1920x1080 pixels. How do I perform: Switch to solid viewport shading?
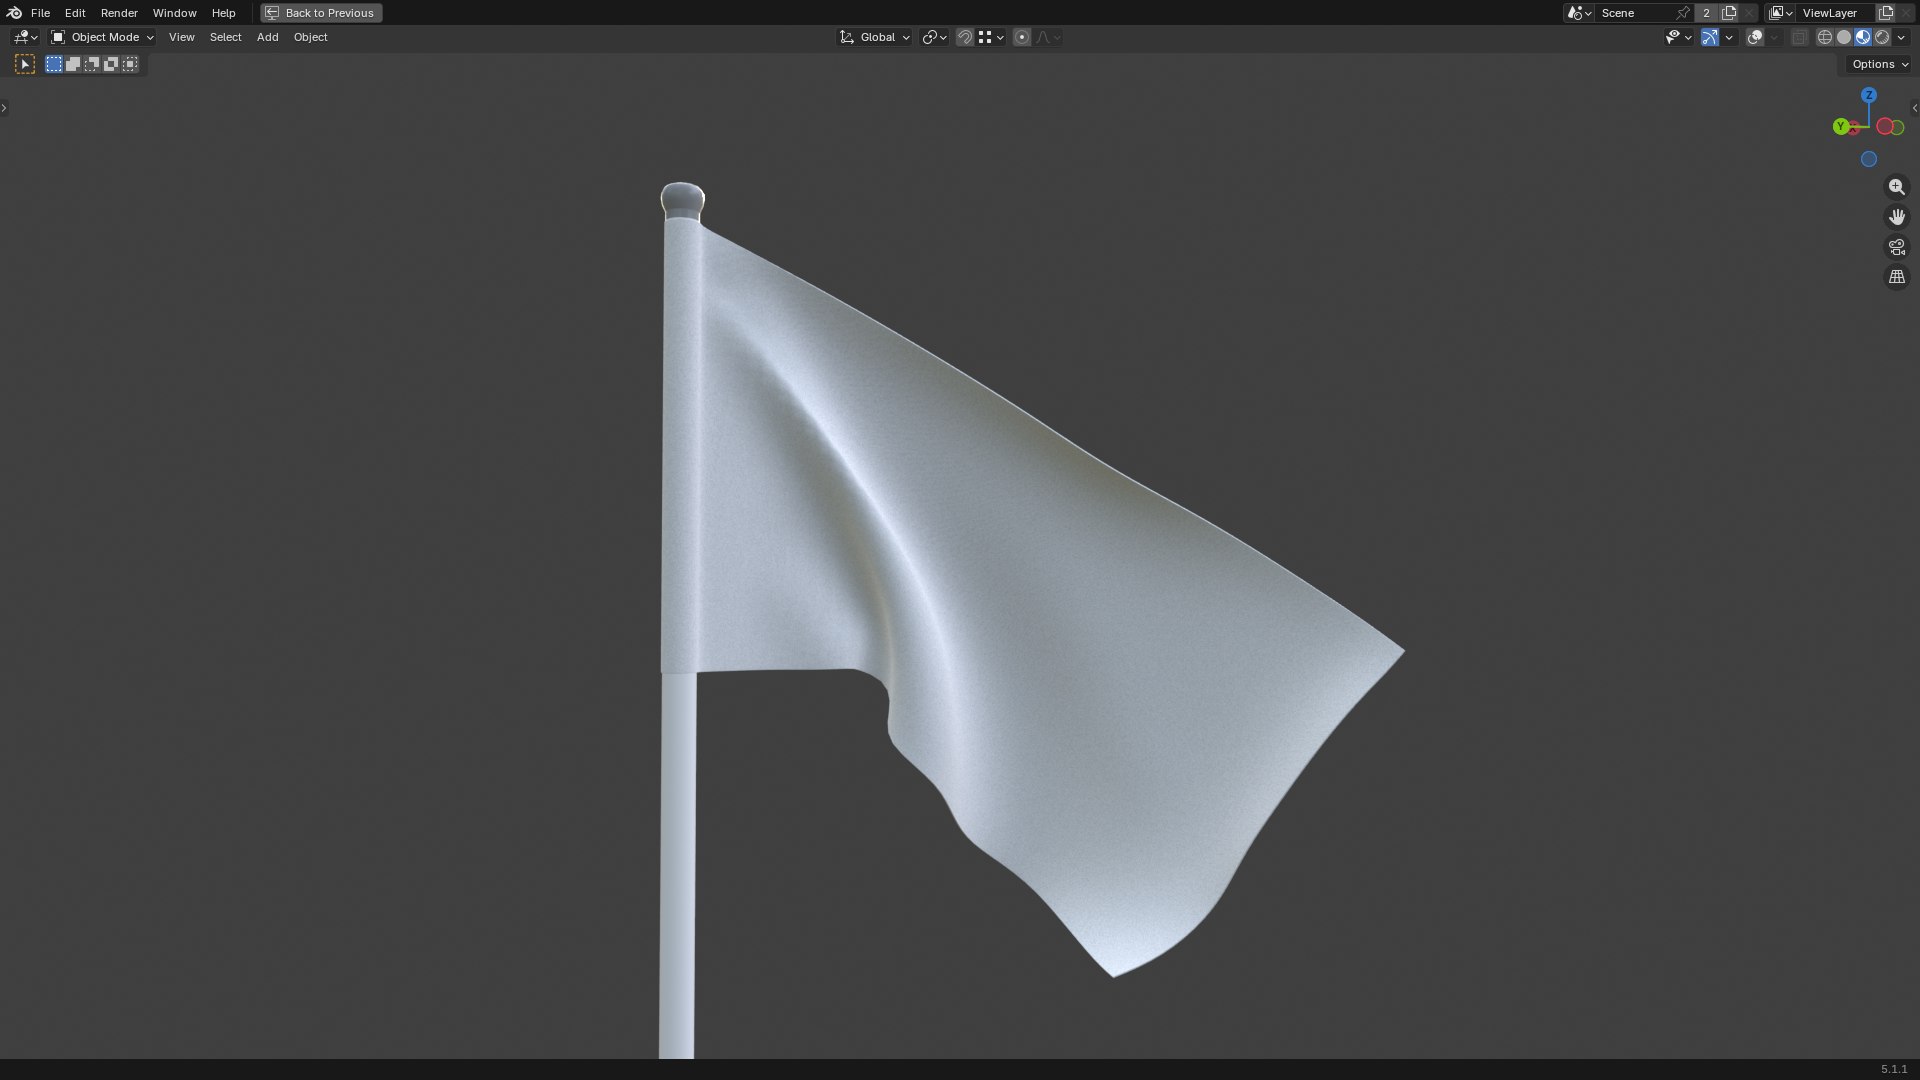click(x=1844, y=37)
